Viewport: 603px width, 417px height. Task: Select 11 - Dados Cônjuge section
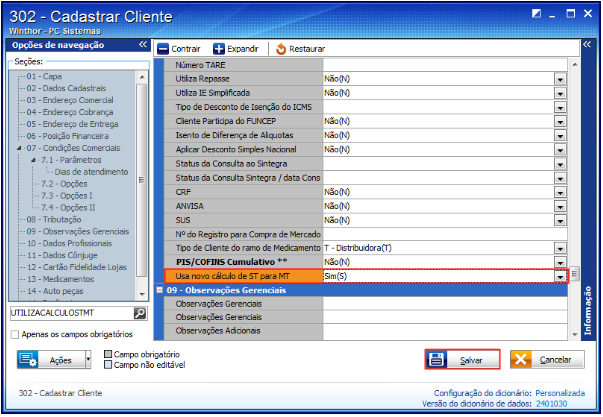pyautogui.click(x=62, y=255)
